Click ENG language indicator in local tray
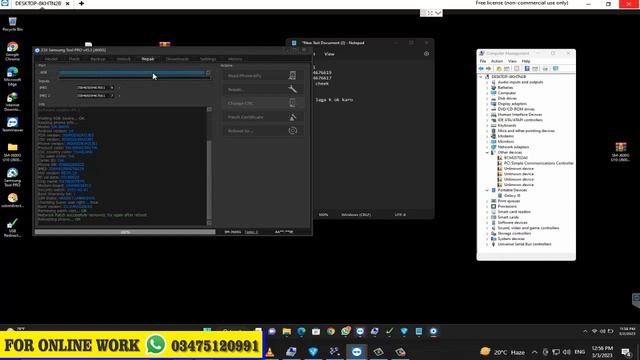The image size is (640, 360). (580, 352)
